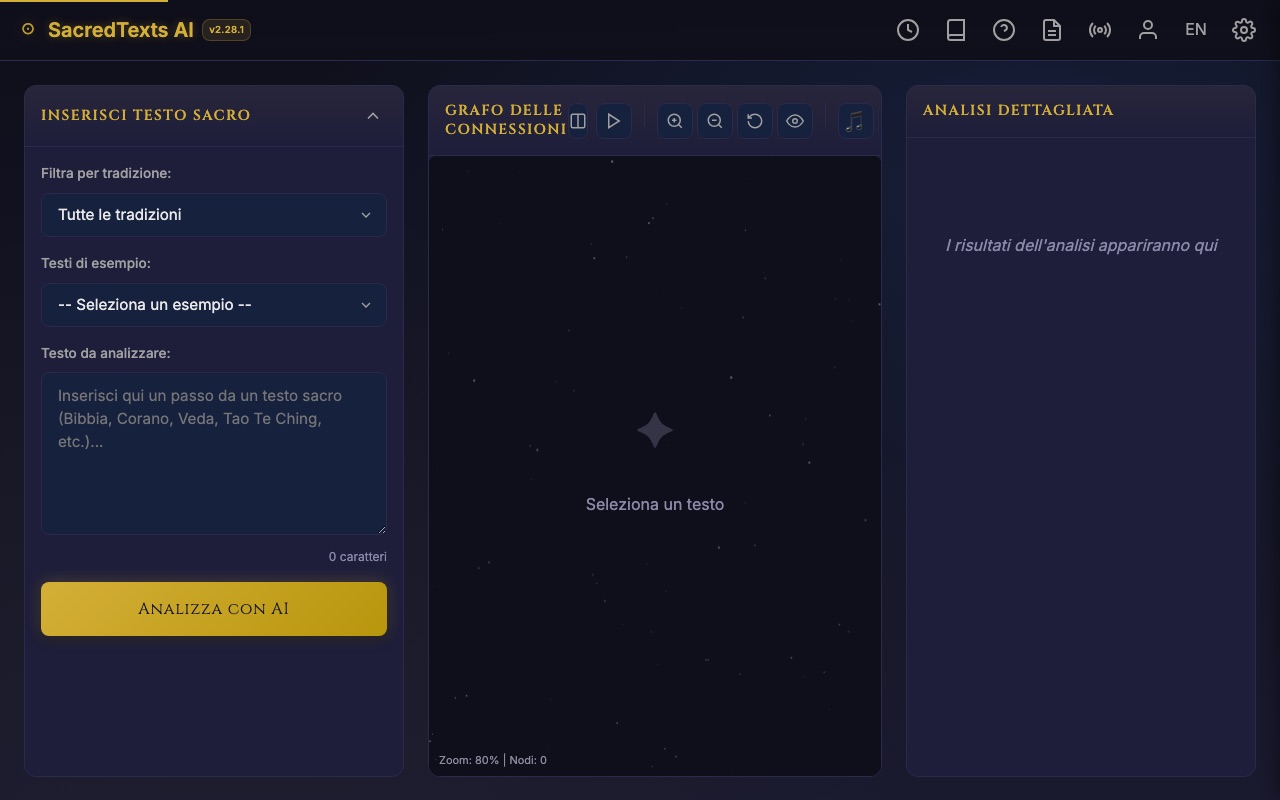The width and height of the screenshot is (1280, 800).
Task: Reset the graph view rotation icon
Action: pos(755,121)
